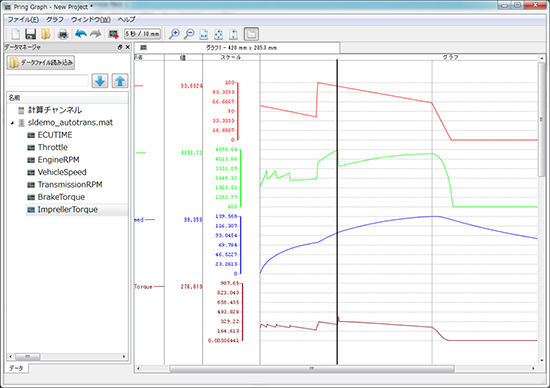550x388 pixels.
Task: Redo with the gray arrow icon
Action: (95, 34)
